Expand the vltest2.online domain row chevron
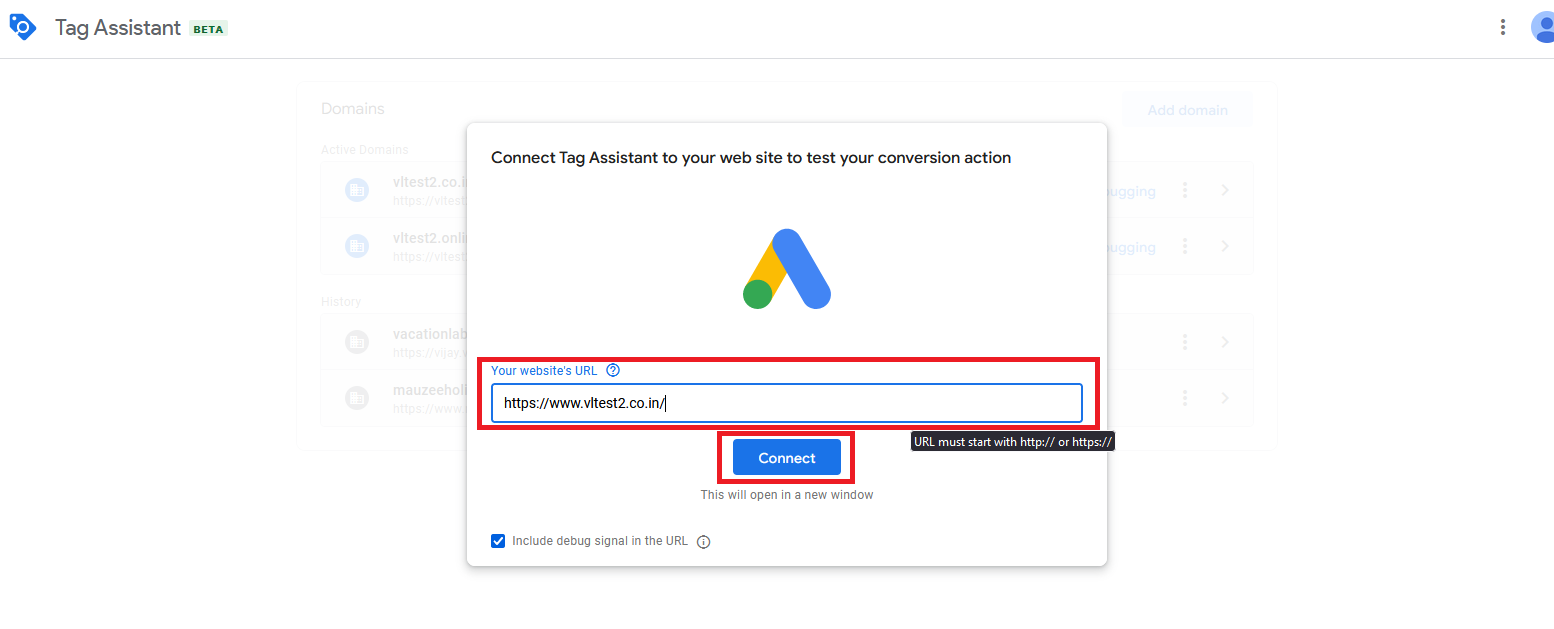This screenshot has height=629, width=1554. tap(1225, 246)
